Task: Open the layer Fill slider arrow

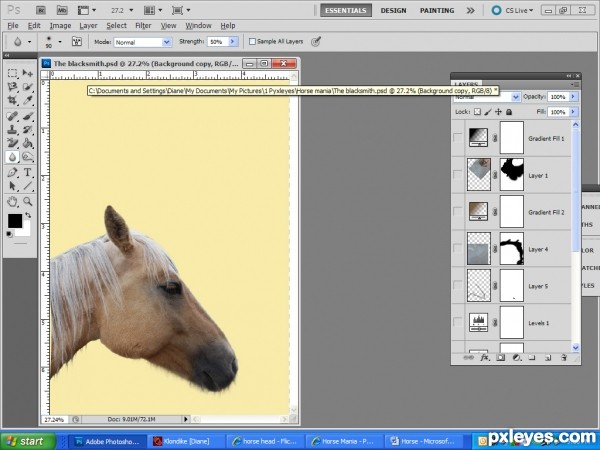Action: pyautogui.click(x=573, y=112)
